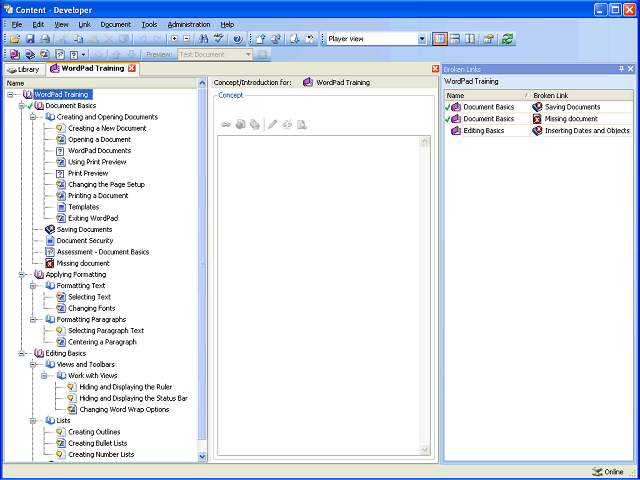Click the Open folder toolbar icon

click(15, 39)
